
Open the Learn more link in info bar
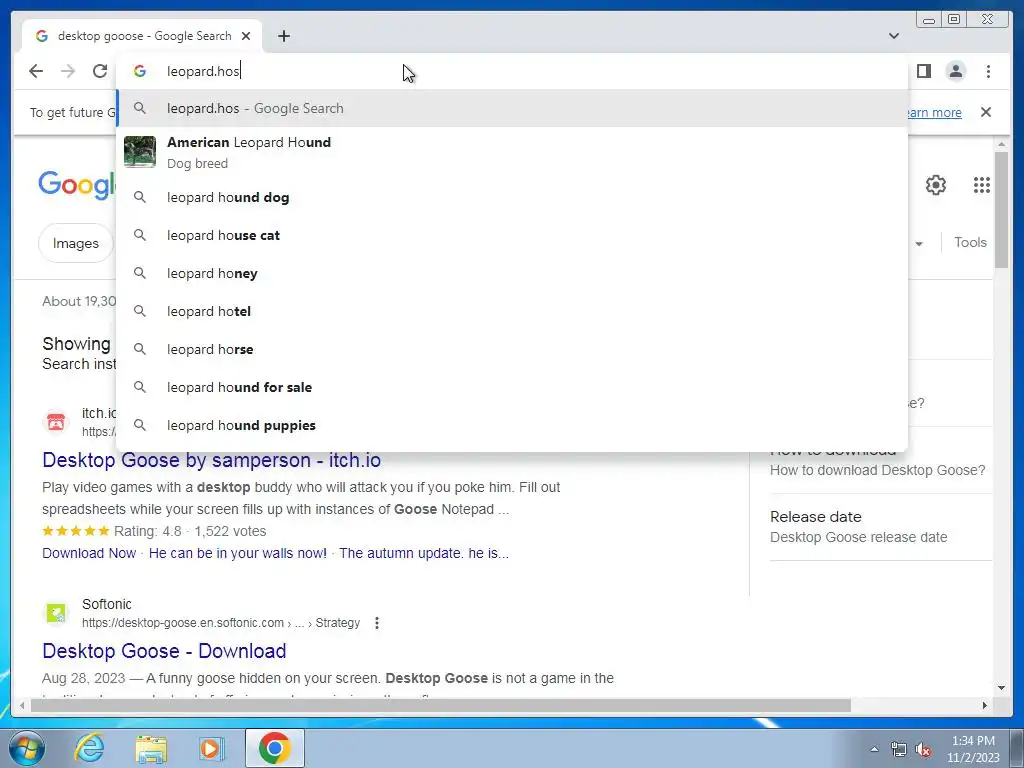(935, 112)
